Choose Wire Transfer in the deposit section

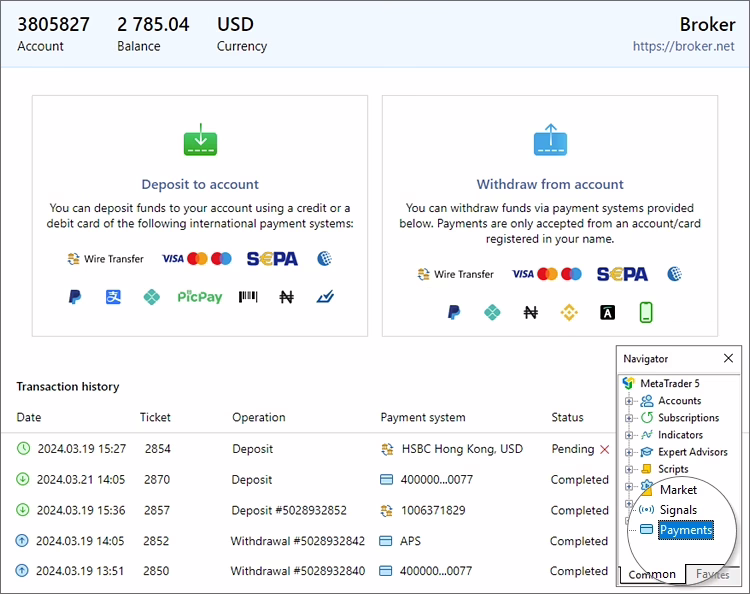pyautogui.click(x=105, y=259)
